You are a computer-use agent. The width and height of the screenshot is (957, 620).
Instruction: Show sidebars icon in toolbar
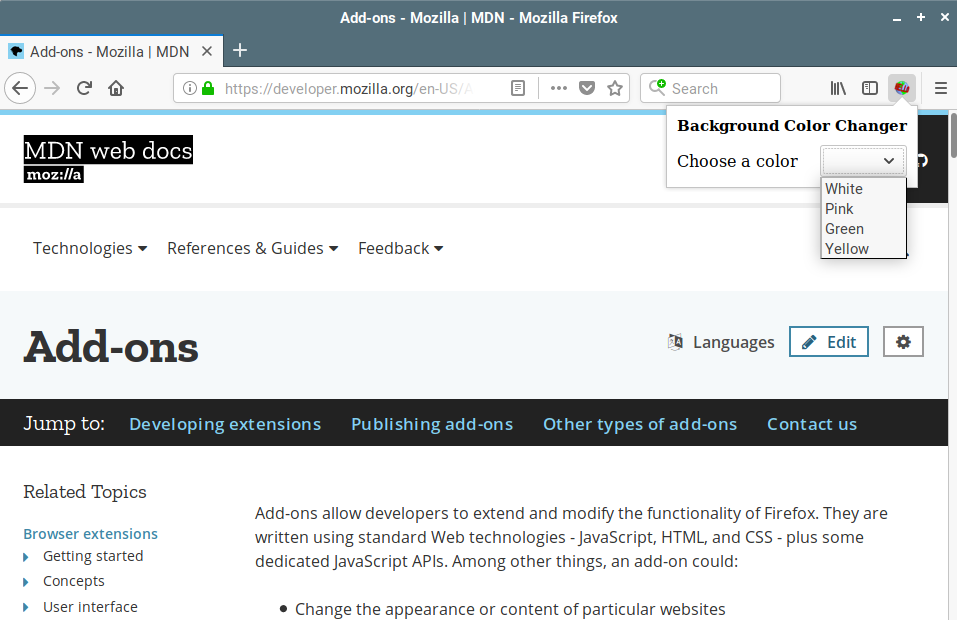870,88
